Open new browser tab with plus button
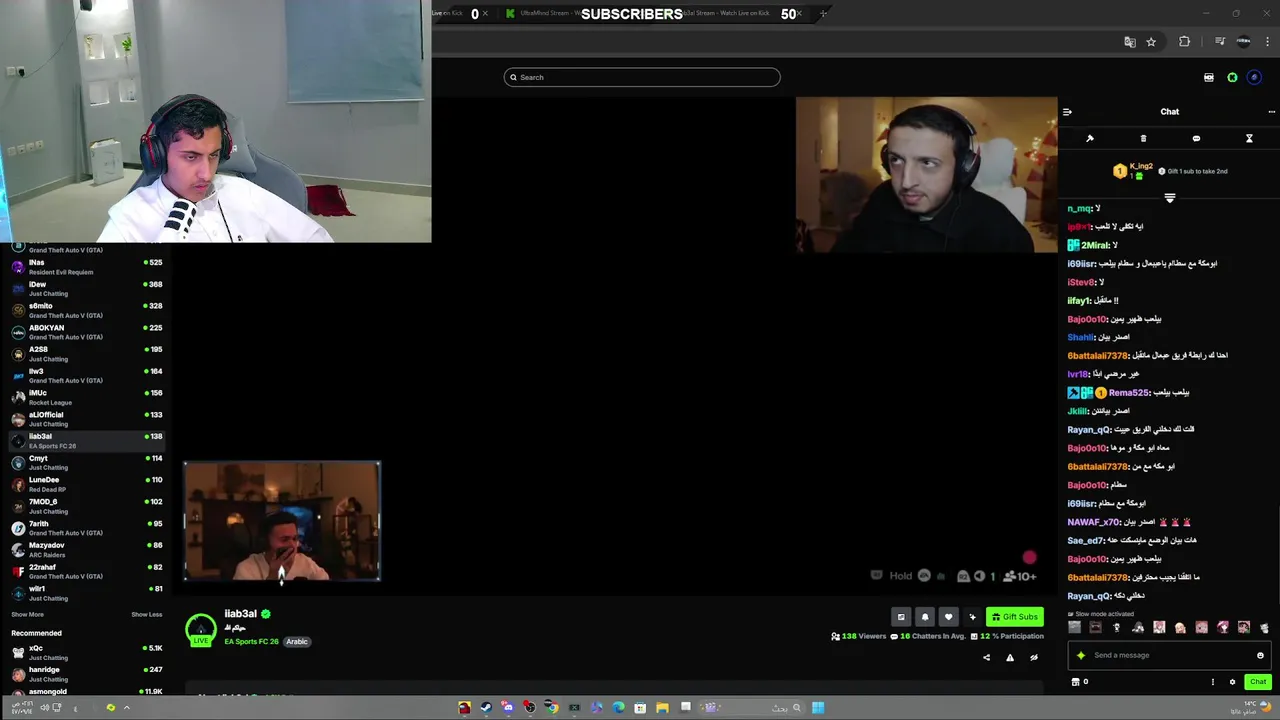 tap(823, 14)
